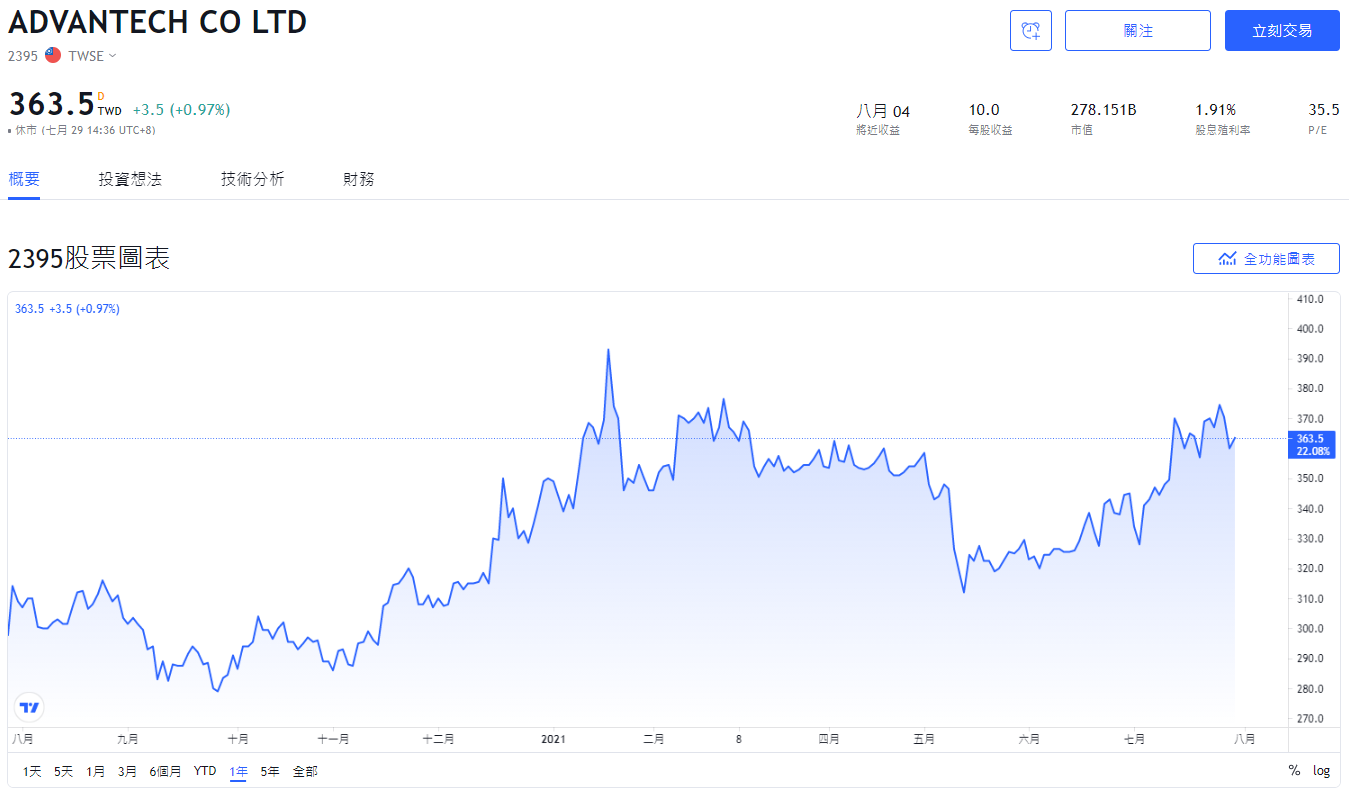Select the YTD time range
1349x799 pixels.
[x=205, y=771]
